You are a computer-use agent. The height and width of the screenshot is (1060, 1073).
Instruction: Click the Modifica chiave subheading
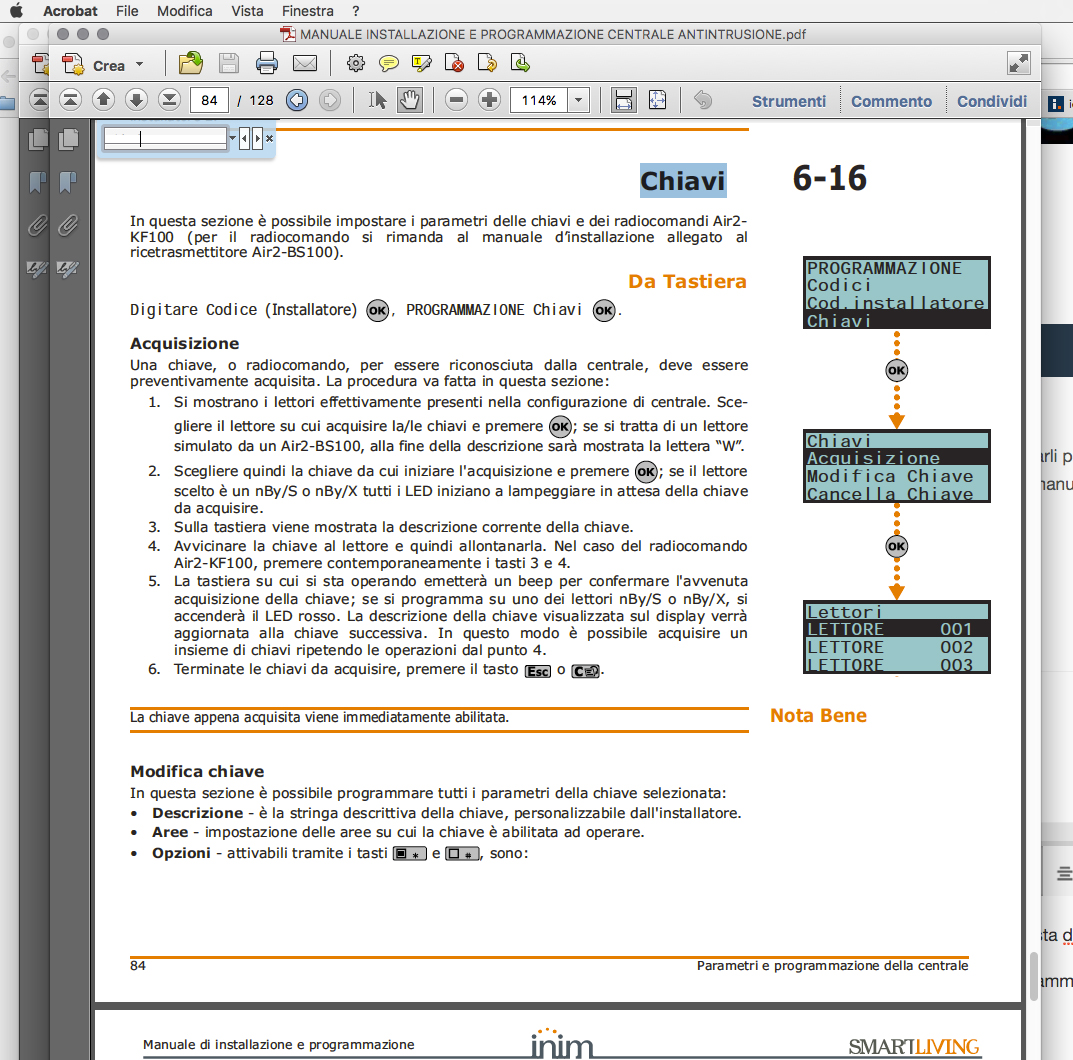(x=197, y=771)
